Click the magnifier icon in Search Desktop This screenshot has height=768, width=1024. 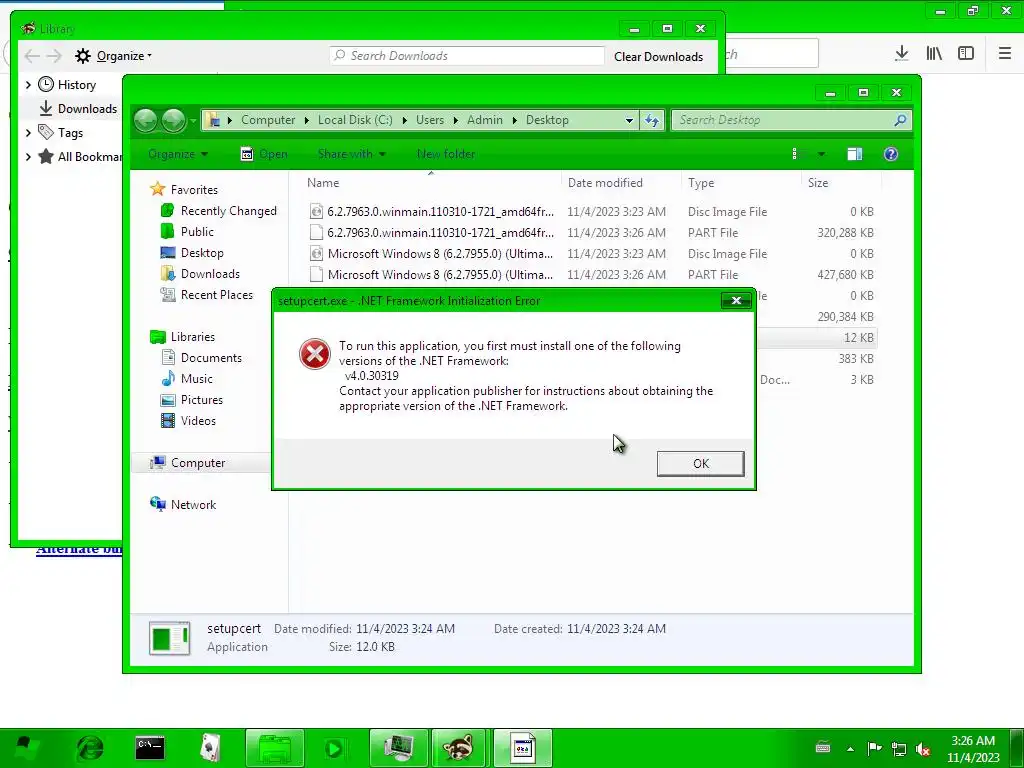[900, 120]
